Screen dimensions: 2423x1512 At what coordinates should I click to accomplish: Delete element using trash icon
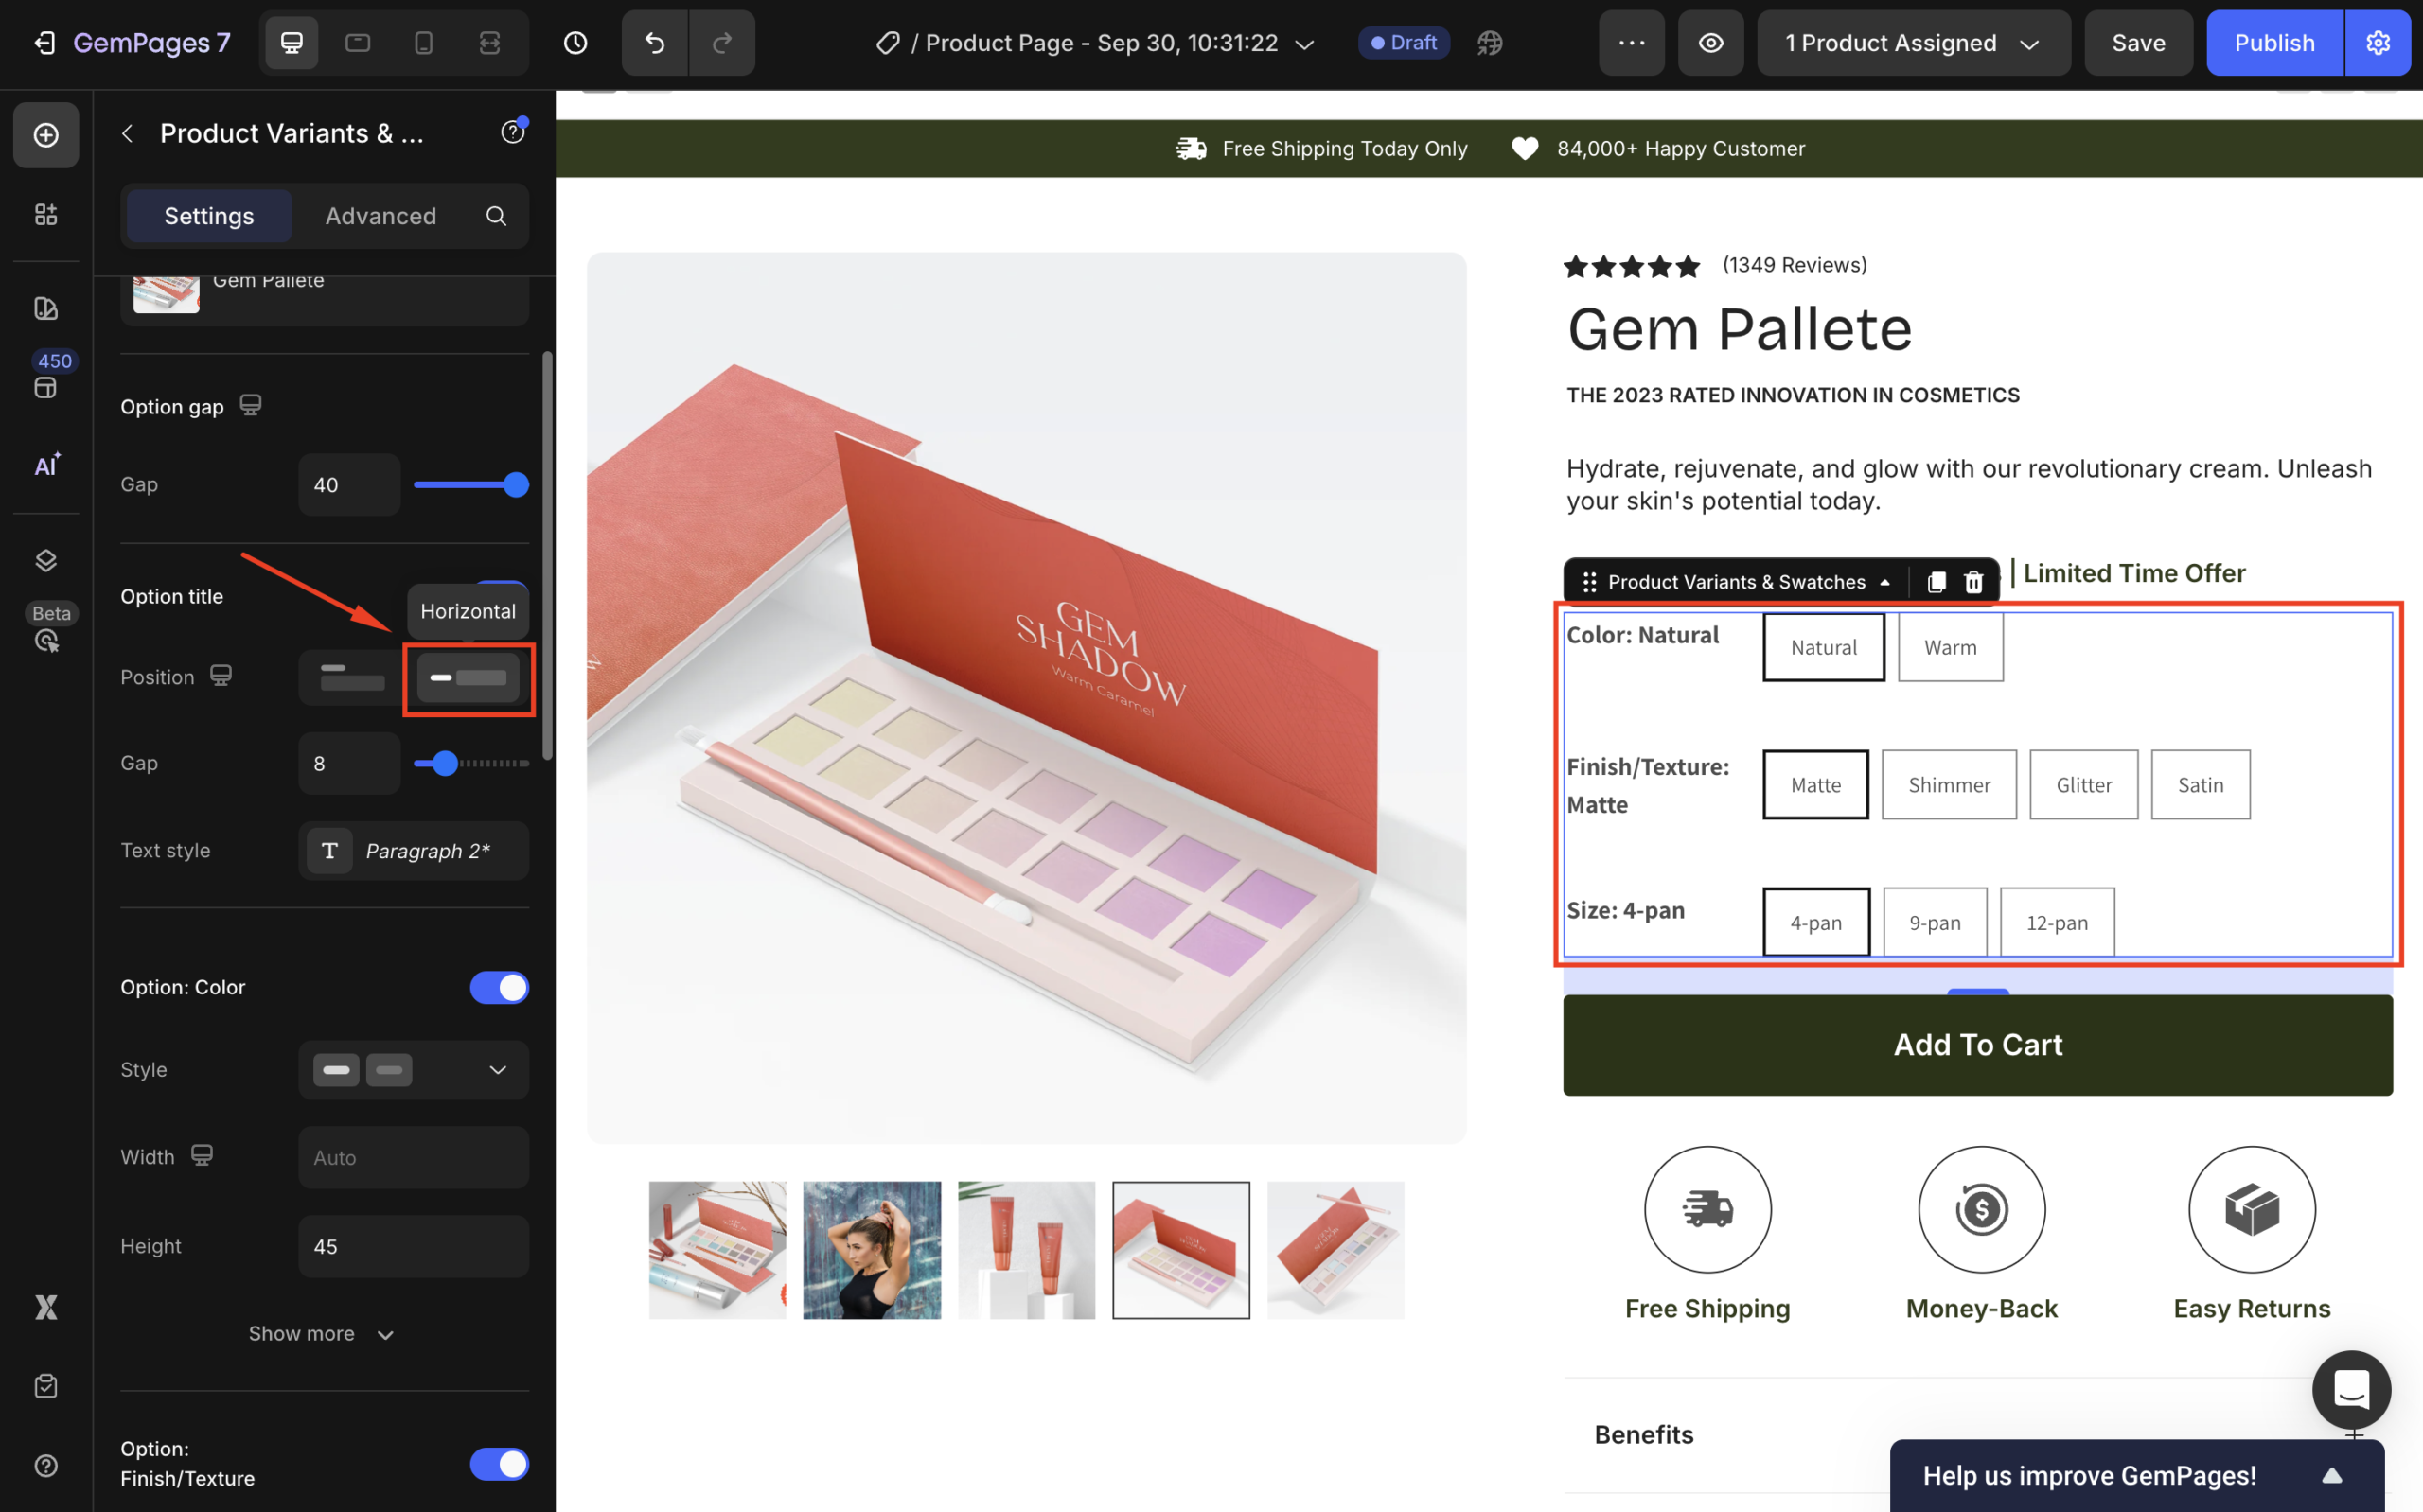pyautogui.click(x=1973, y=582)
